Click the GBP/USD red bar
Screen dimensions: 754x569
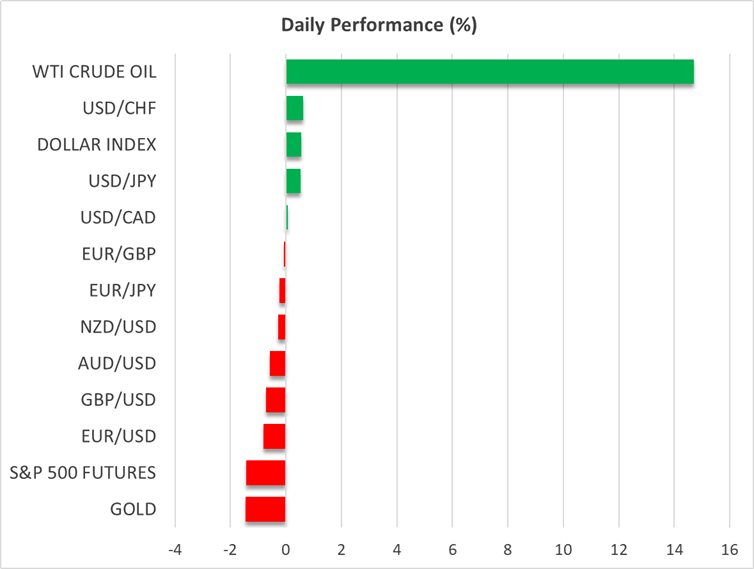tap(276, 400)
